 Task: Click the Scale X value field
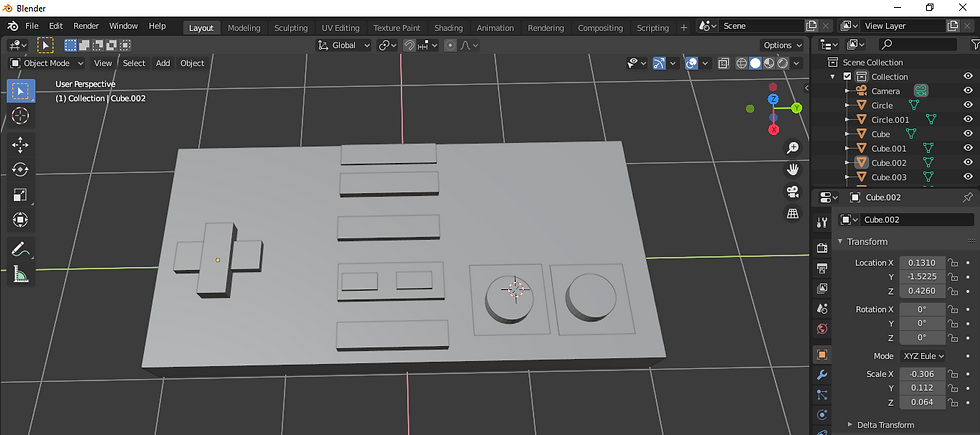922,374
